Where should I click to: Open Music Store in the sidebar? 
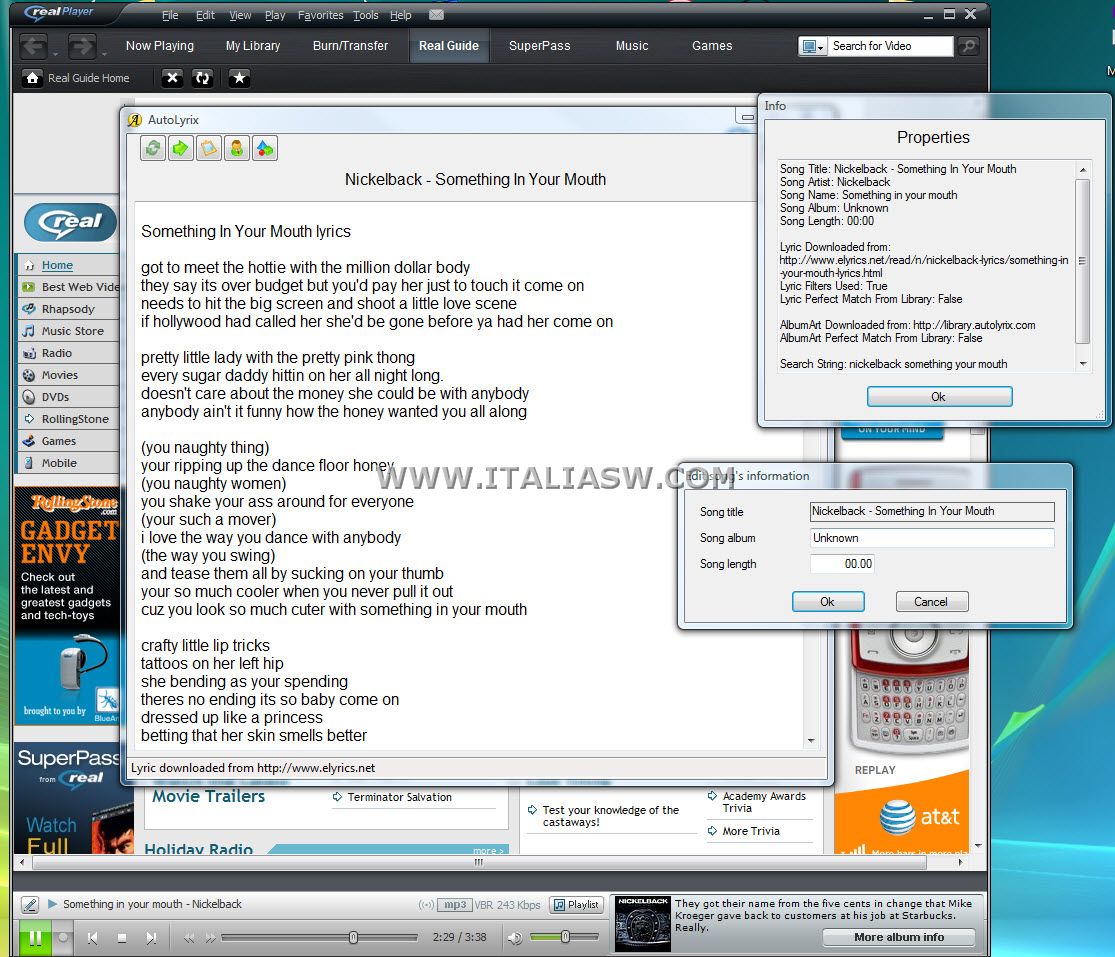pos(73,331)
